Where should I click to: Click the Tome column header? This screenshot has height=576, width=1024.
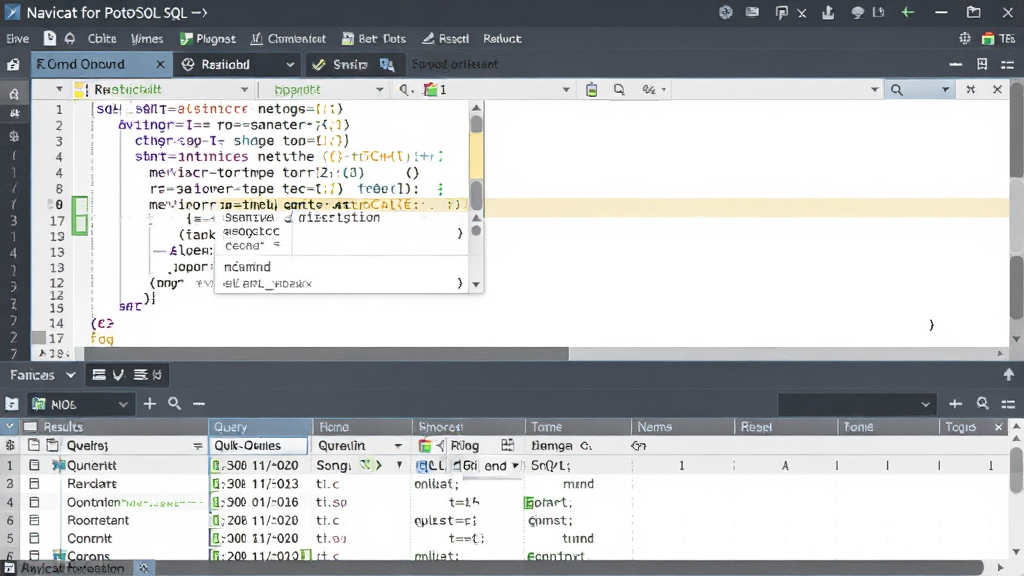pyautogui.click(x=577, y=426)
